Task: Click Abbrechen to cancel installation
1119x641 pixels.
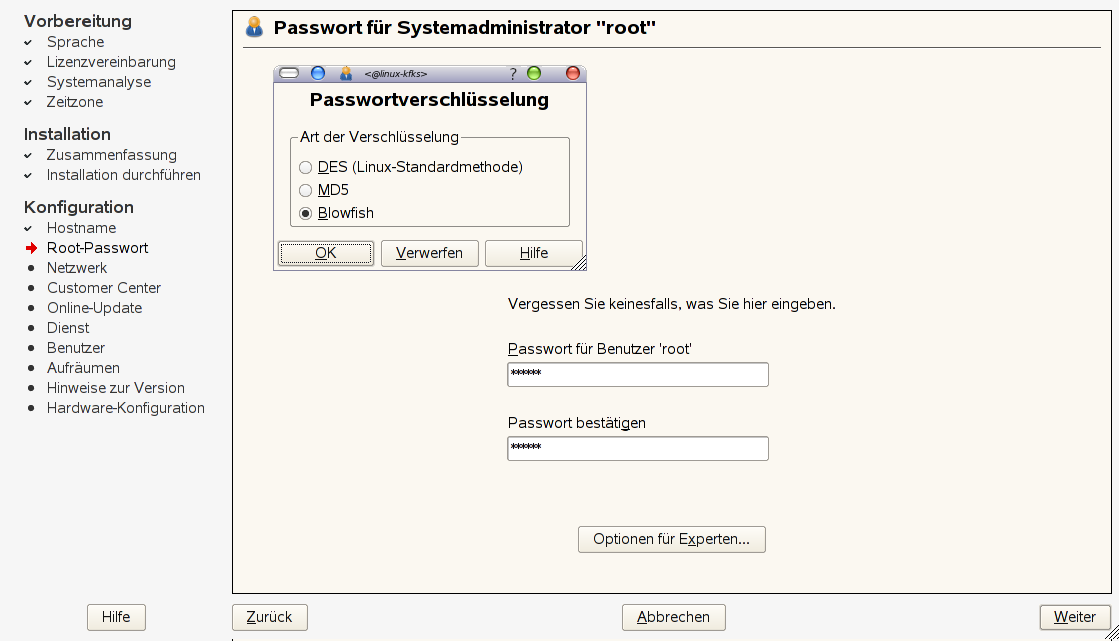Action: 673,617
